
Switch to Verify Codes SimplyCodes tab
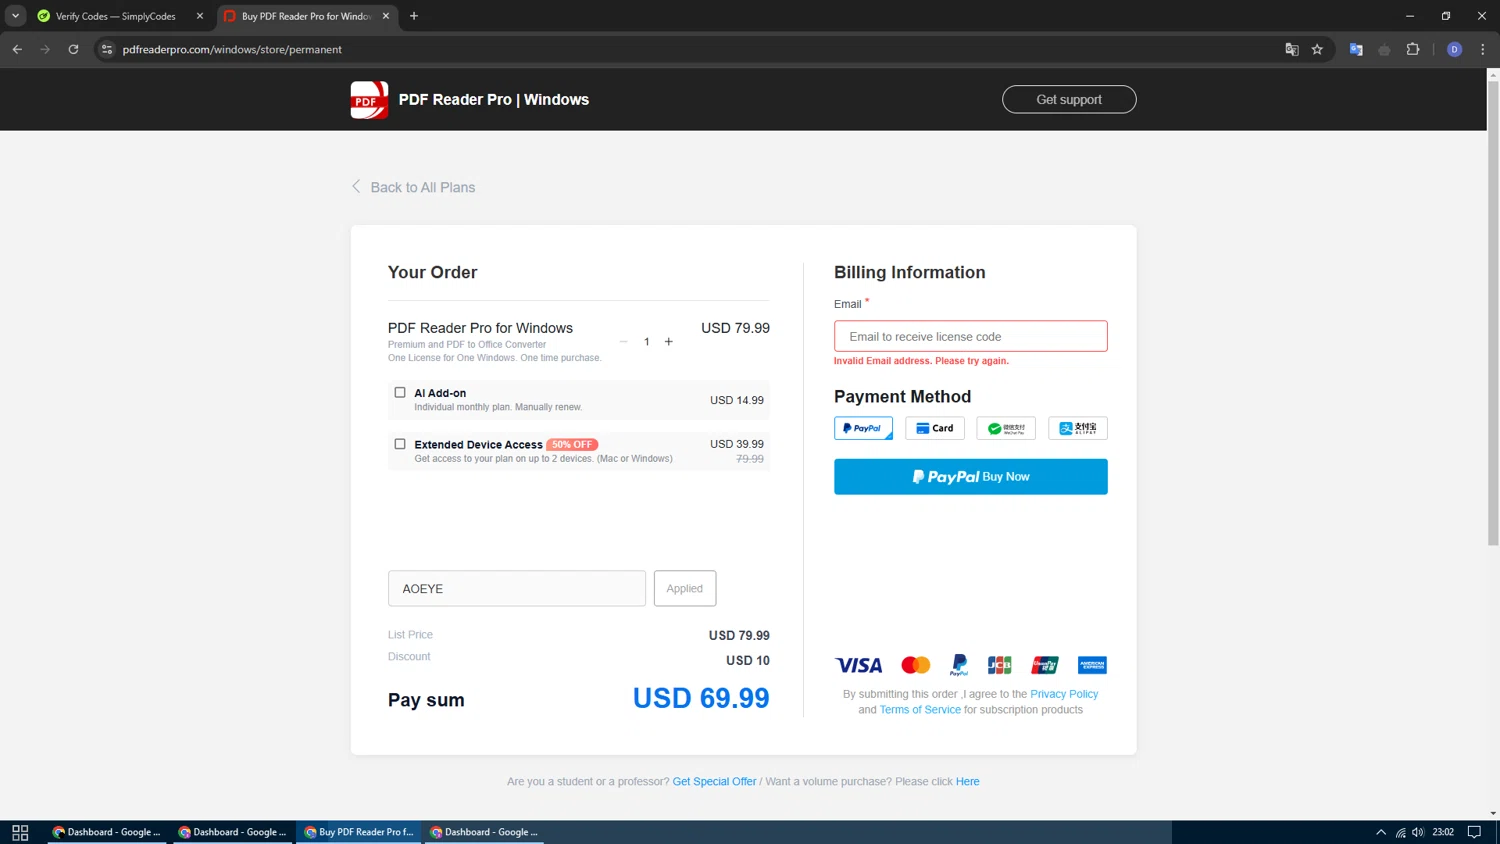pyautogui.click(x=115, y=16)
